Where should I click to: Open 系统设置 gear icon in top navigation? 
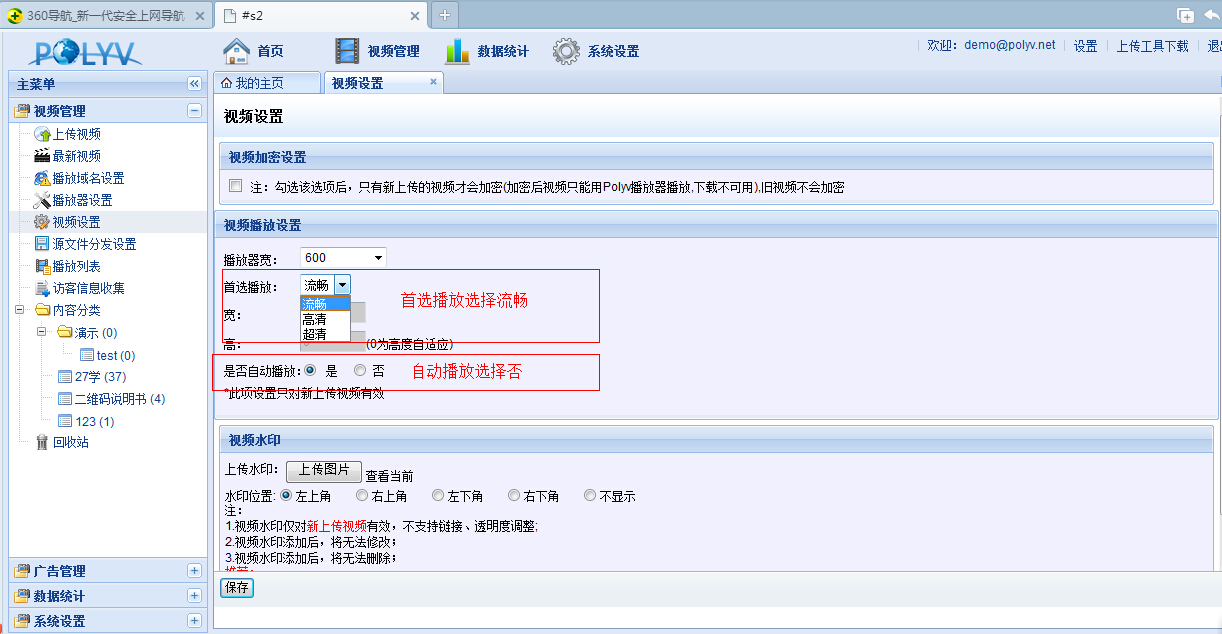(567, 51)
